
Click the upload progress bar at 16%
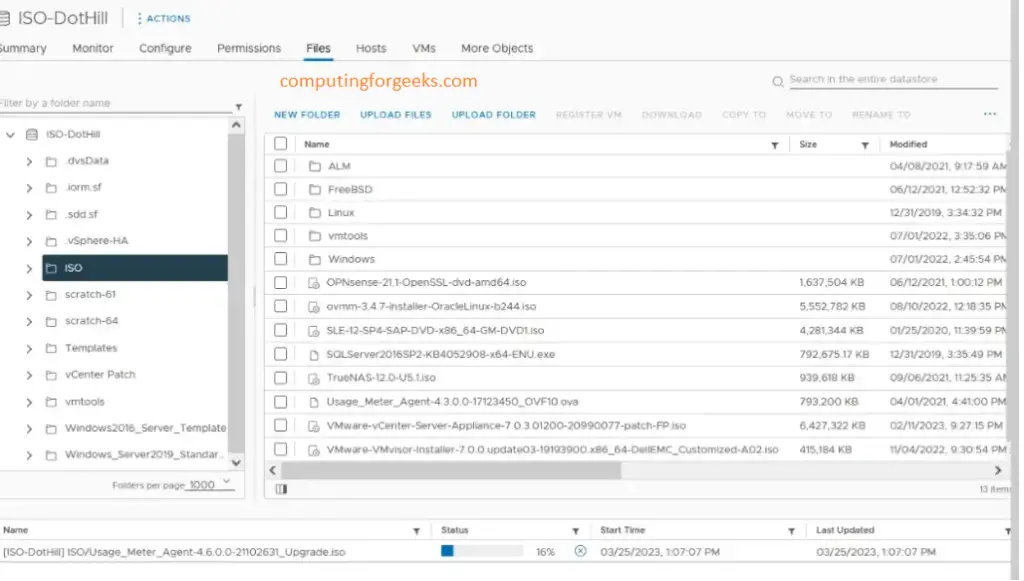click(x=482, y=551)
